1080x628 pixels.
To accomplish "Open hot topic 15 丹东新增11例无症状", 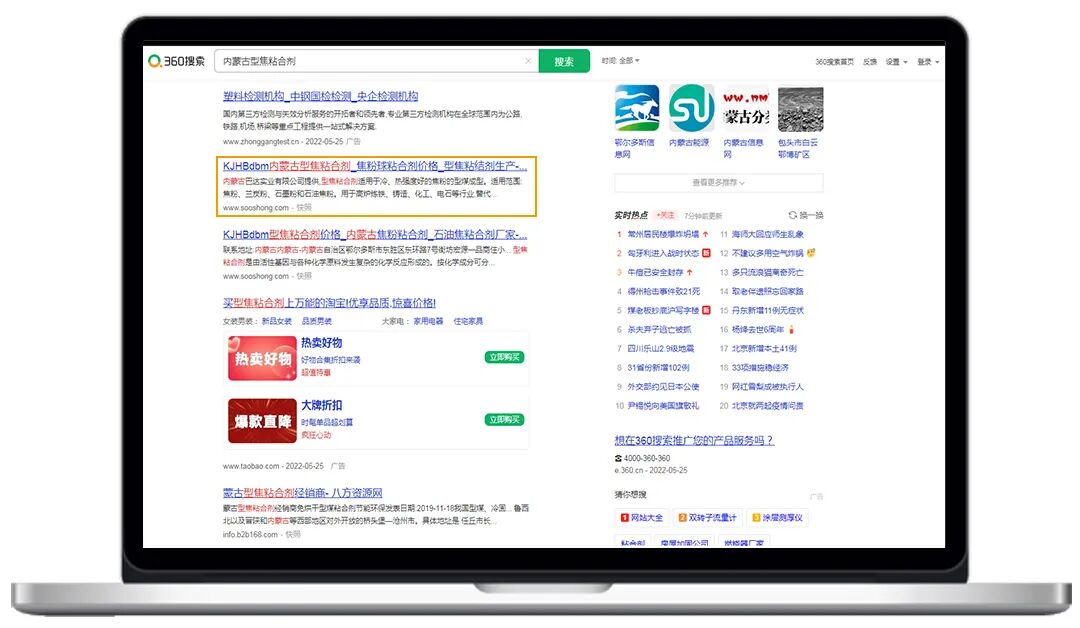I will point(767,311).
